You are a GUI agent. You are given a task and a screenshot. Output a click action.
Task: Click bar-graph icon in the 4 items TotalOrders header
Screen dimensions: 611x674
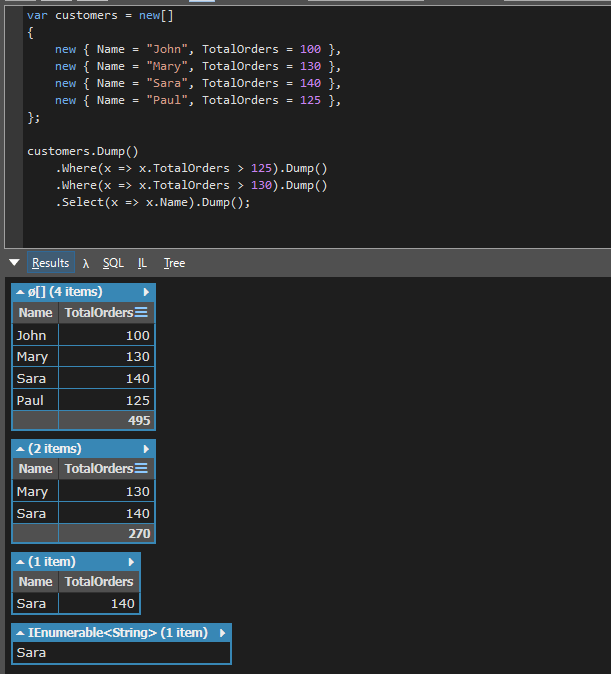141,312
